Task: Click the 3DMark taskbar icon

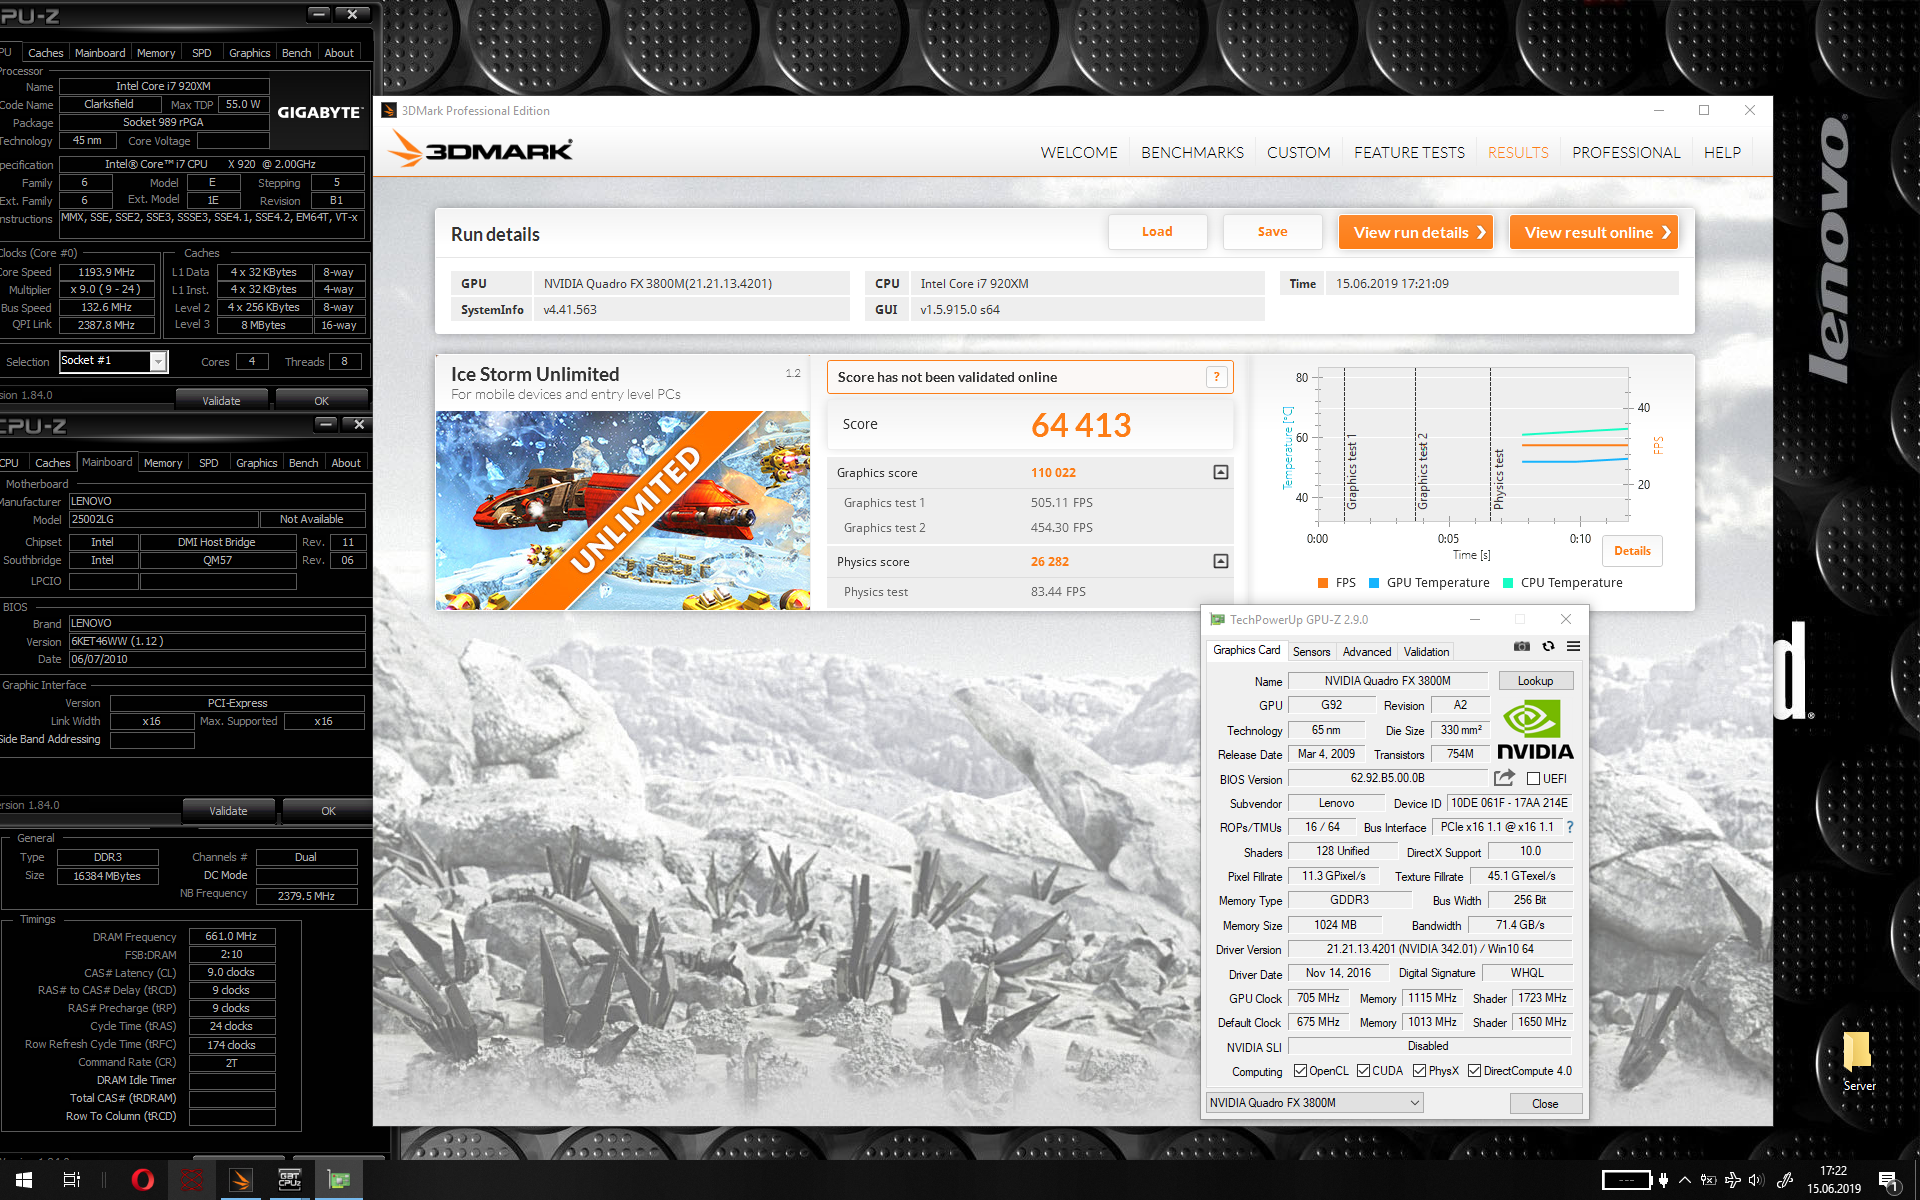Action: [241, 1180]
